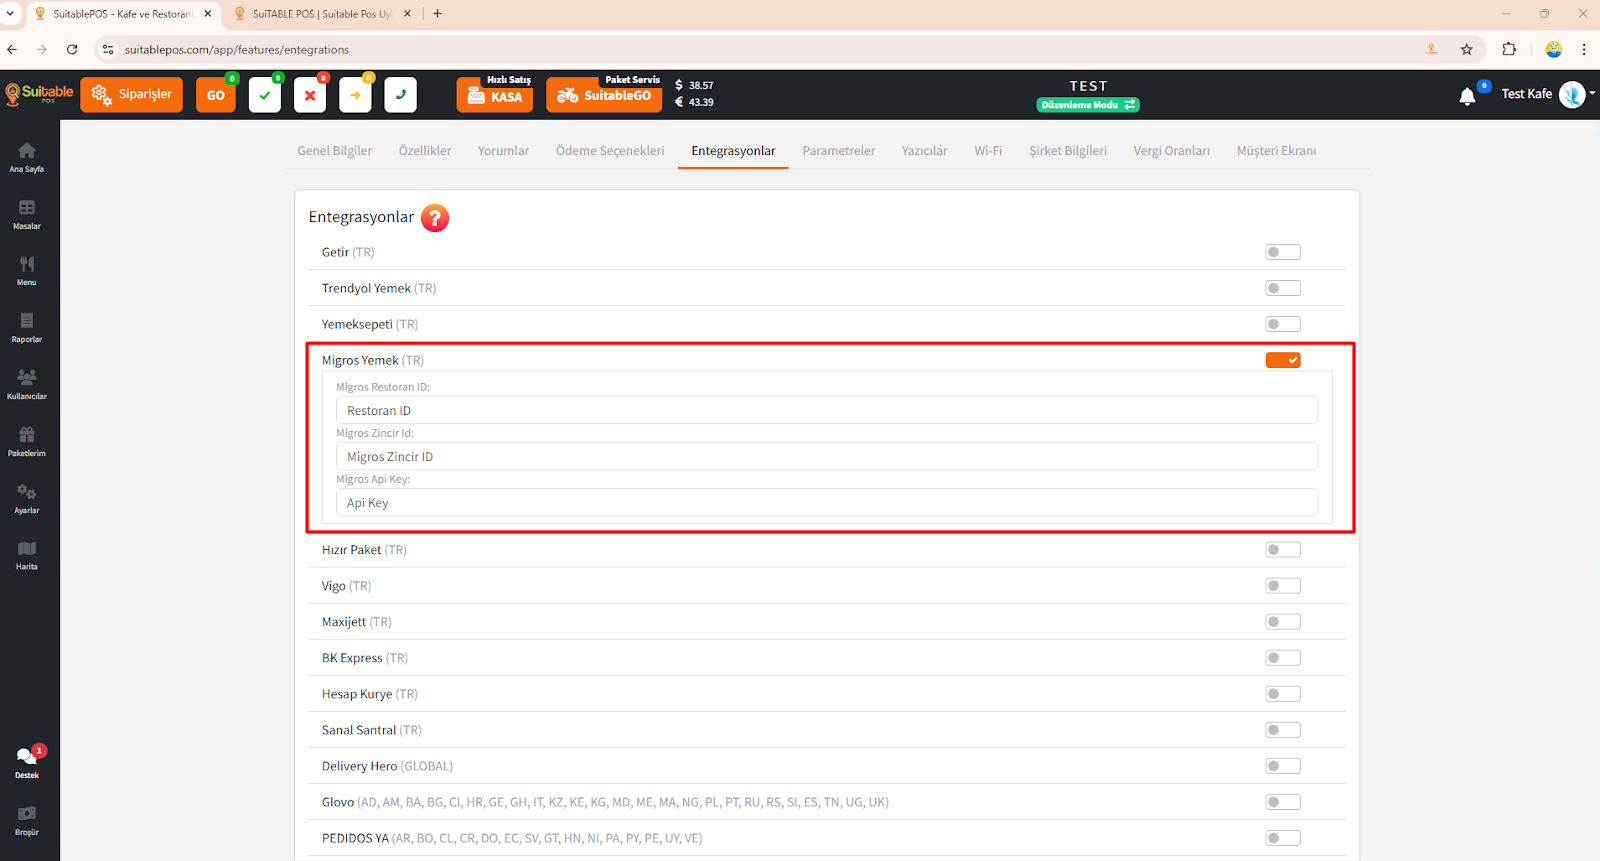This screenshot has width=1600, height=861.
Task: Open Ana Sayfa from the sidebar
Action: pos(27,157)
